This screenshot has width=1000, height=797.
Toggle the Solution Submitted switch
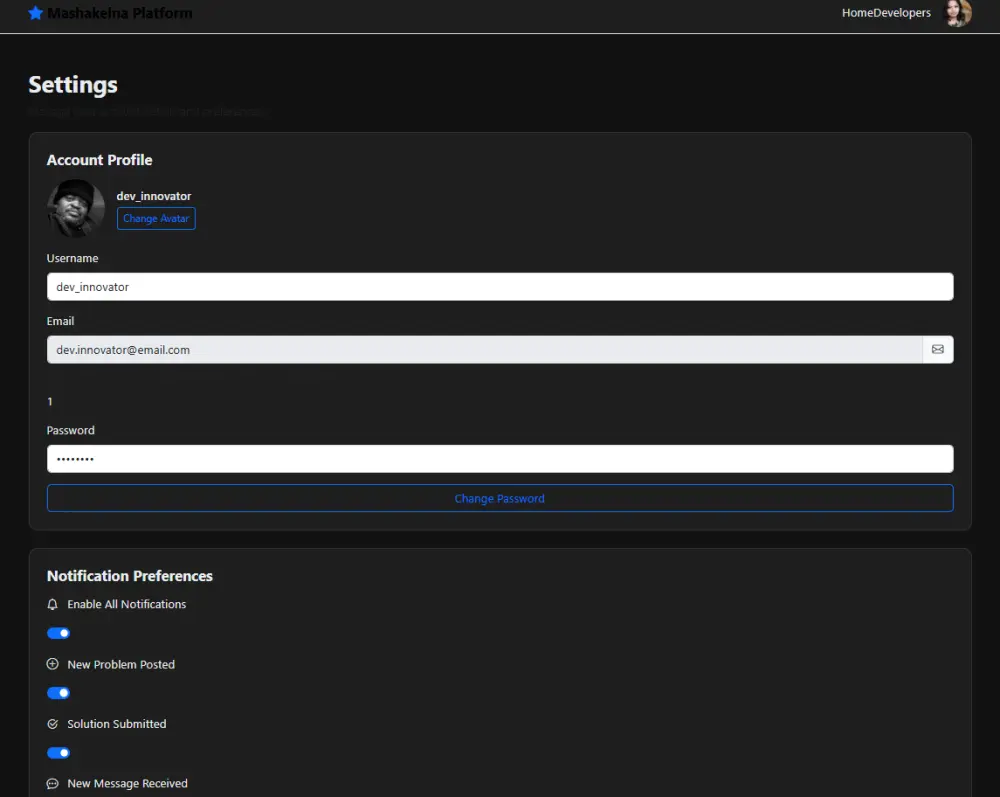point(58,753)
